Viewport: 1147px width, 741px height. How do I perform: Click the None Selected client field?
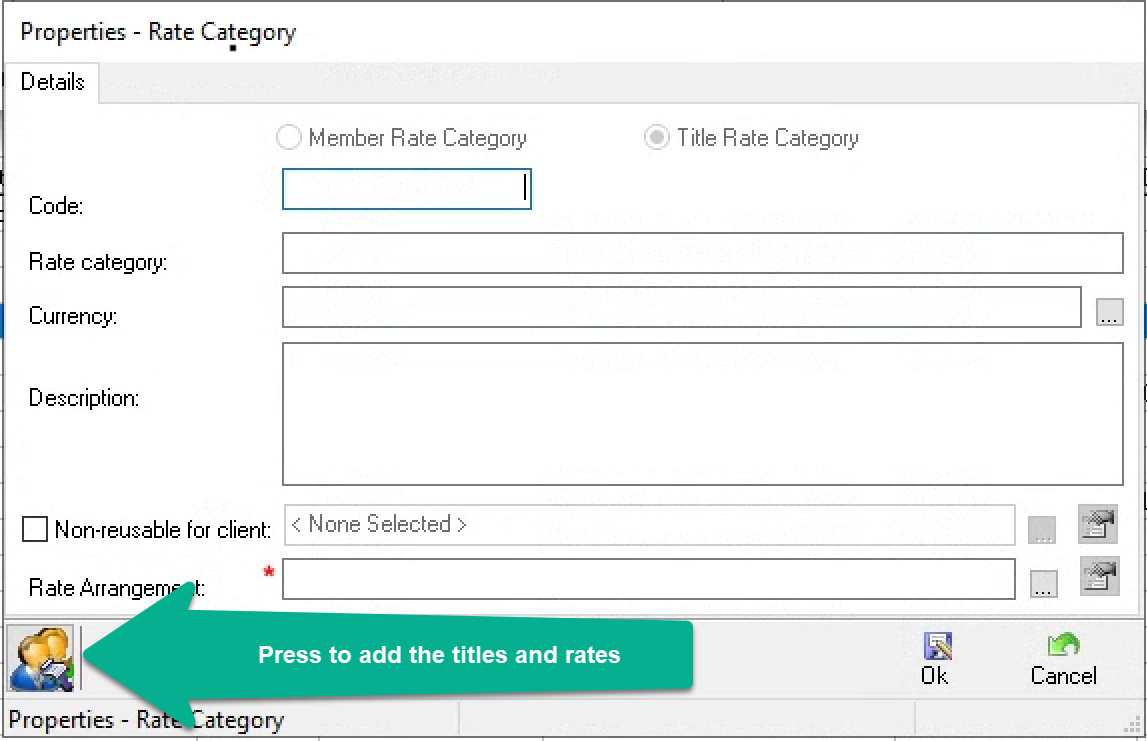point(650,524)
